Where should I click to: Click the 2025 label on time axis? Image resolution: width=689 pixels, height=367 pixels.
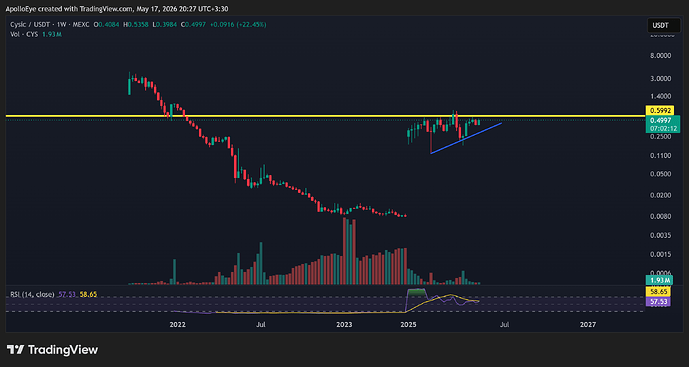click(x=409, y=324)
